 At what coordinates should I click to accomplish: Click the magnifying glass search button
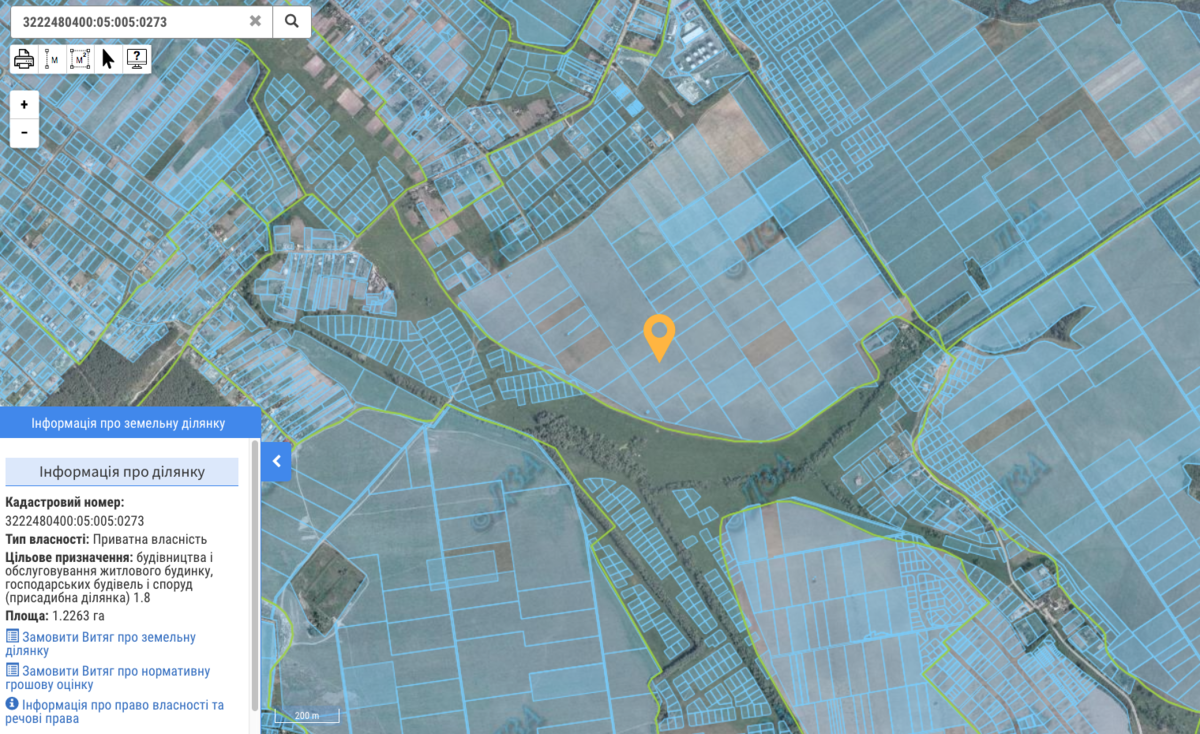click(x=291, y=21)
